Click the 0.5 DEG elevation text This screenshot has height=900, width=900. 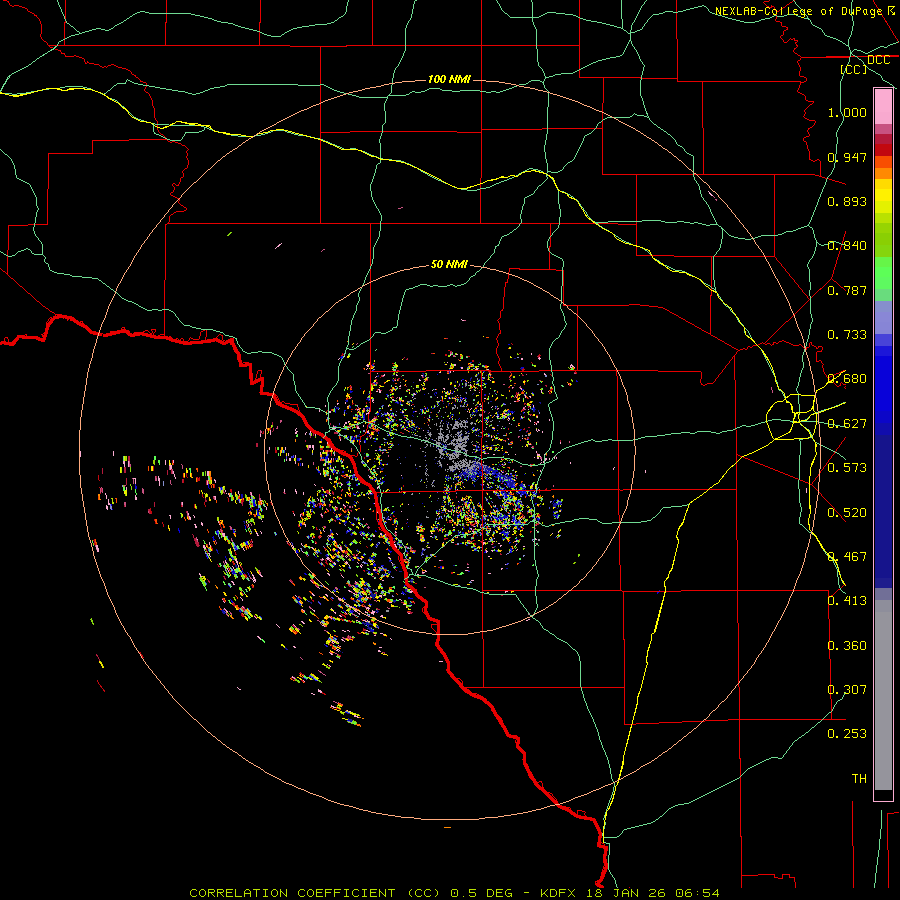click(x=482, y=893)
